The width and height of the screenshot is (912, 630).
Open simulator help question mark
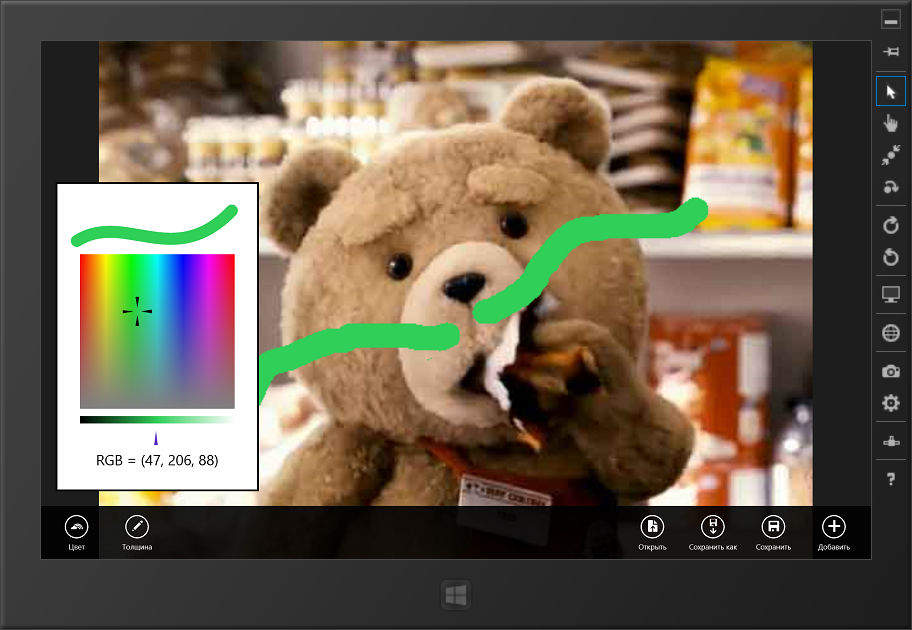coord(890,479)
